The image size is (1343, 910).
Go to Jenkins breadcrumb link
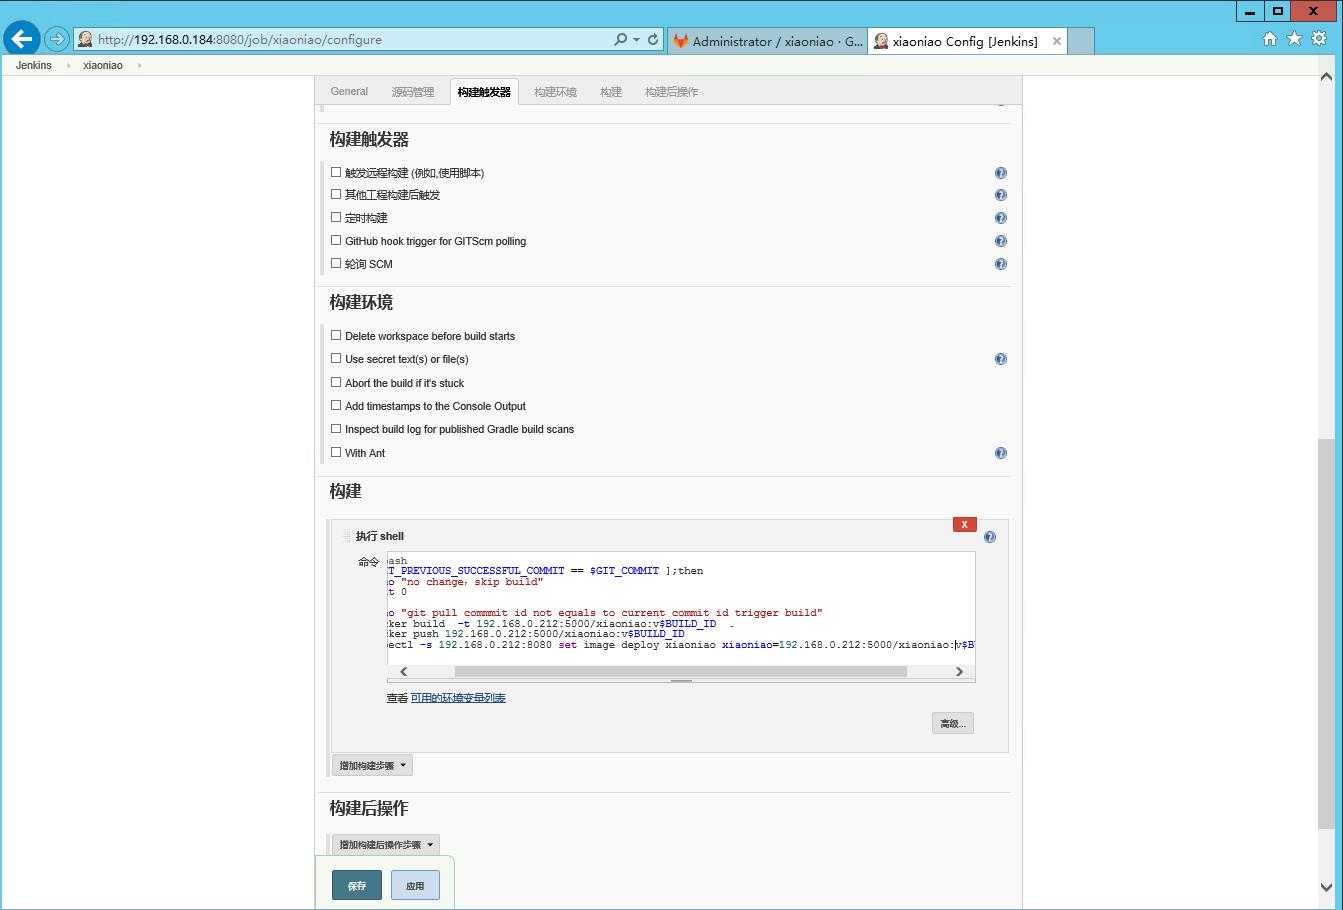(34, 65)
